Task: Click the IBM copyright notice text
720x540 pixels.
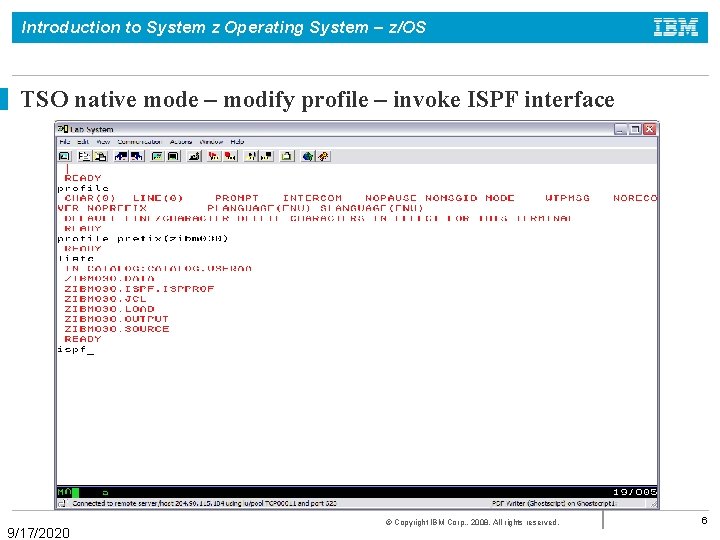Action: pyautogui.click(x=472, y=522)
